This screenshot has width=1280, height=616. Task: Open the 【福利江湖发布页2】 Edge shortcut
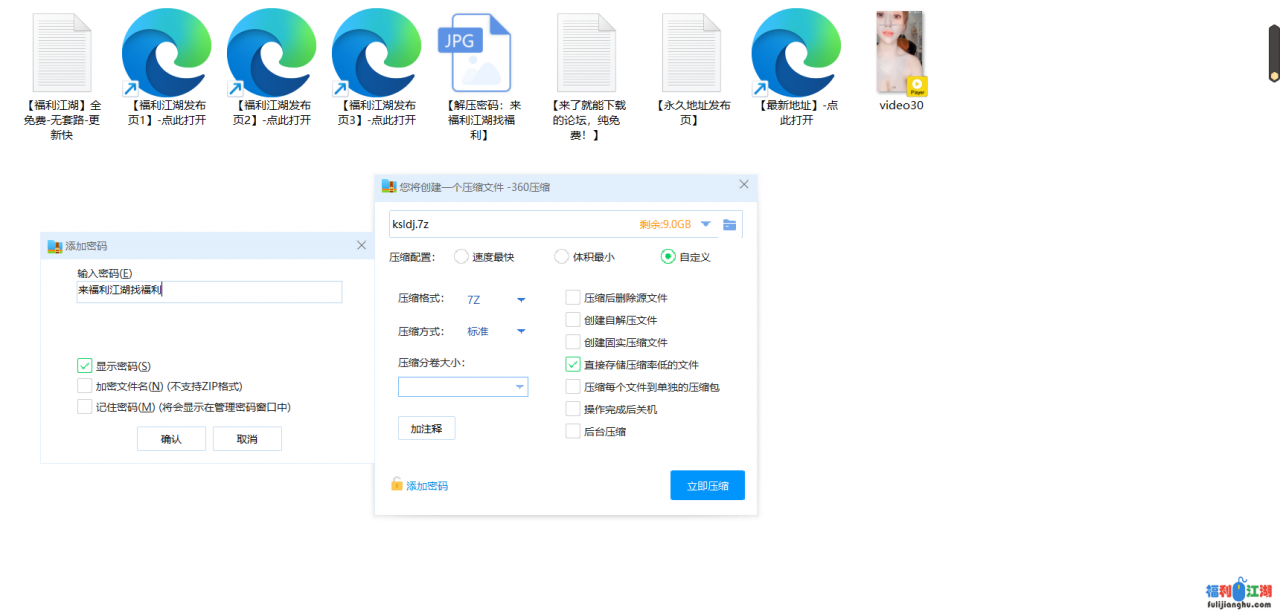tap(271, 52)
